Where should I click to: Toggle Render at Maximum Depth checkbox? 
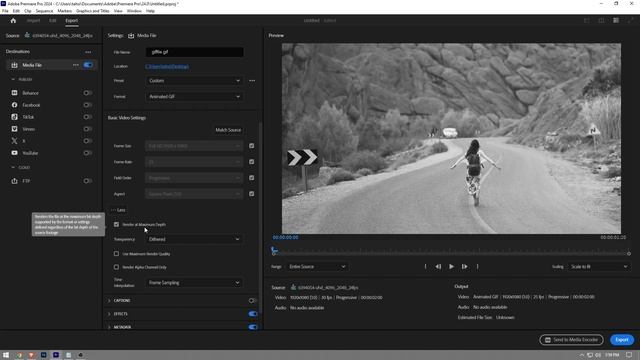click(116, 224)
